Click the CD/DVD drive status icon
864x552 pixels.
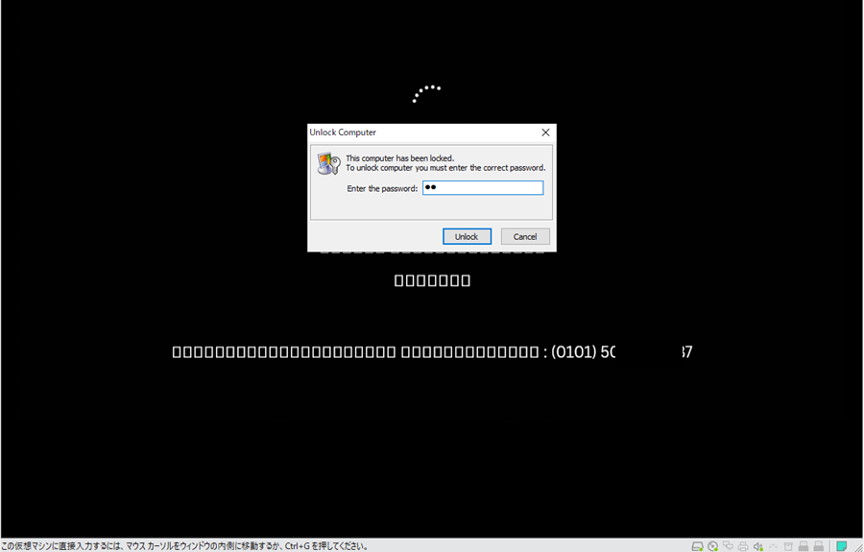click(x=712, y=546)
